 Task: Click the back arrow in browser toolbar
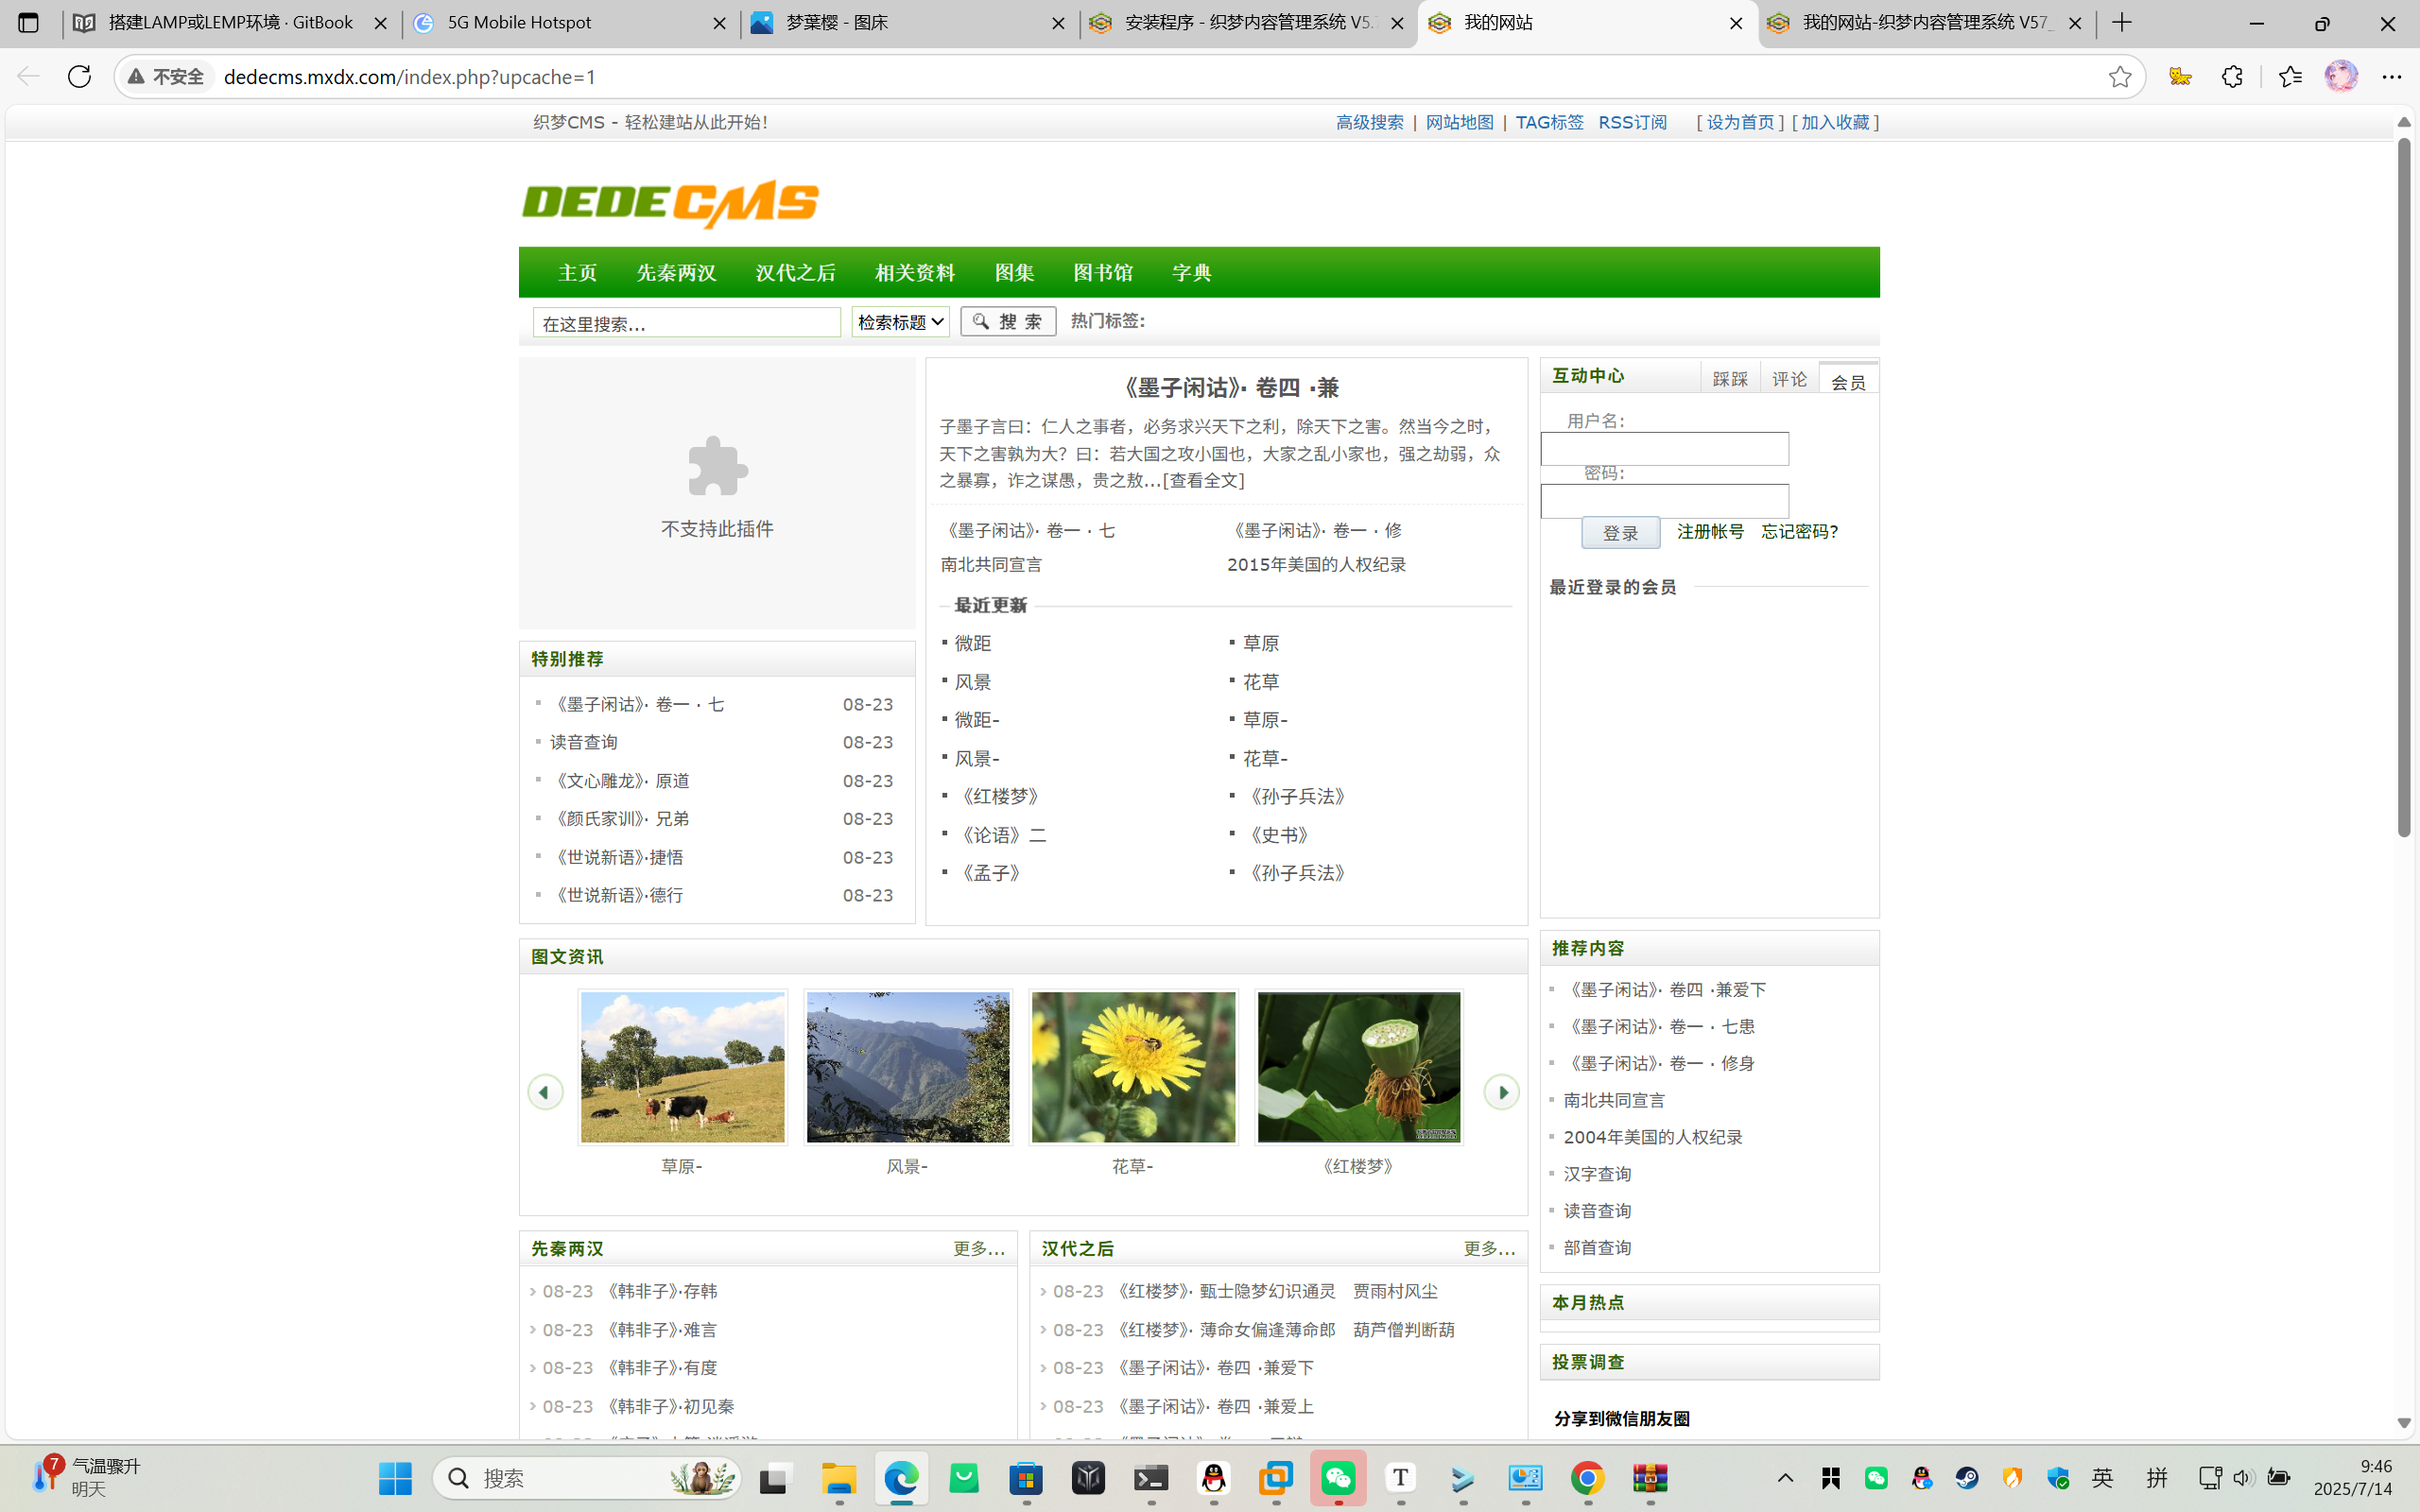point(28,77)
